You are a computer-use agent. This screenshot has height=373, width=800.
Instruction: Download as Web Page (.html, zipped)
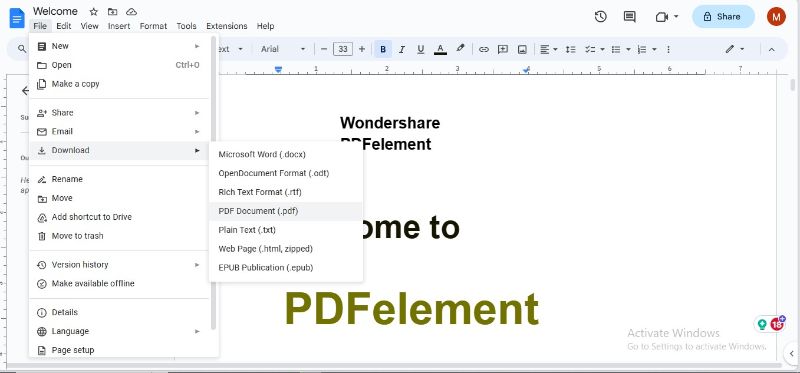pos(286,248)
